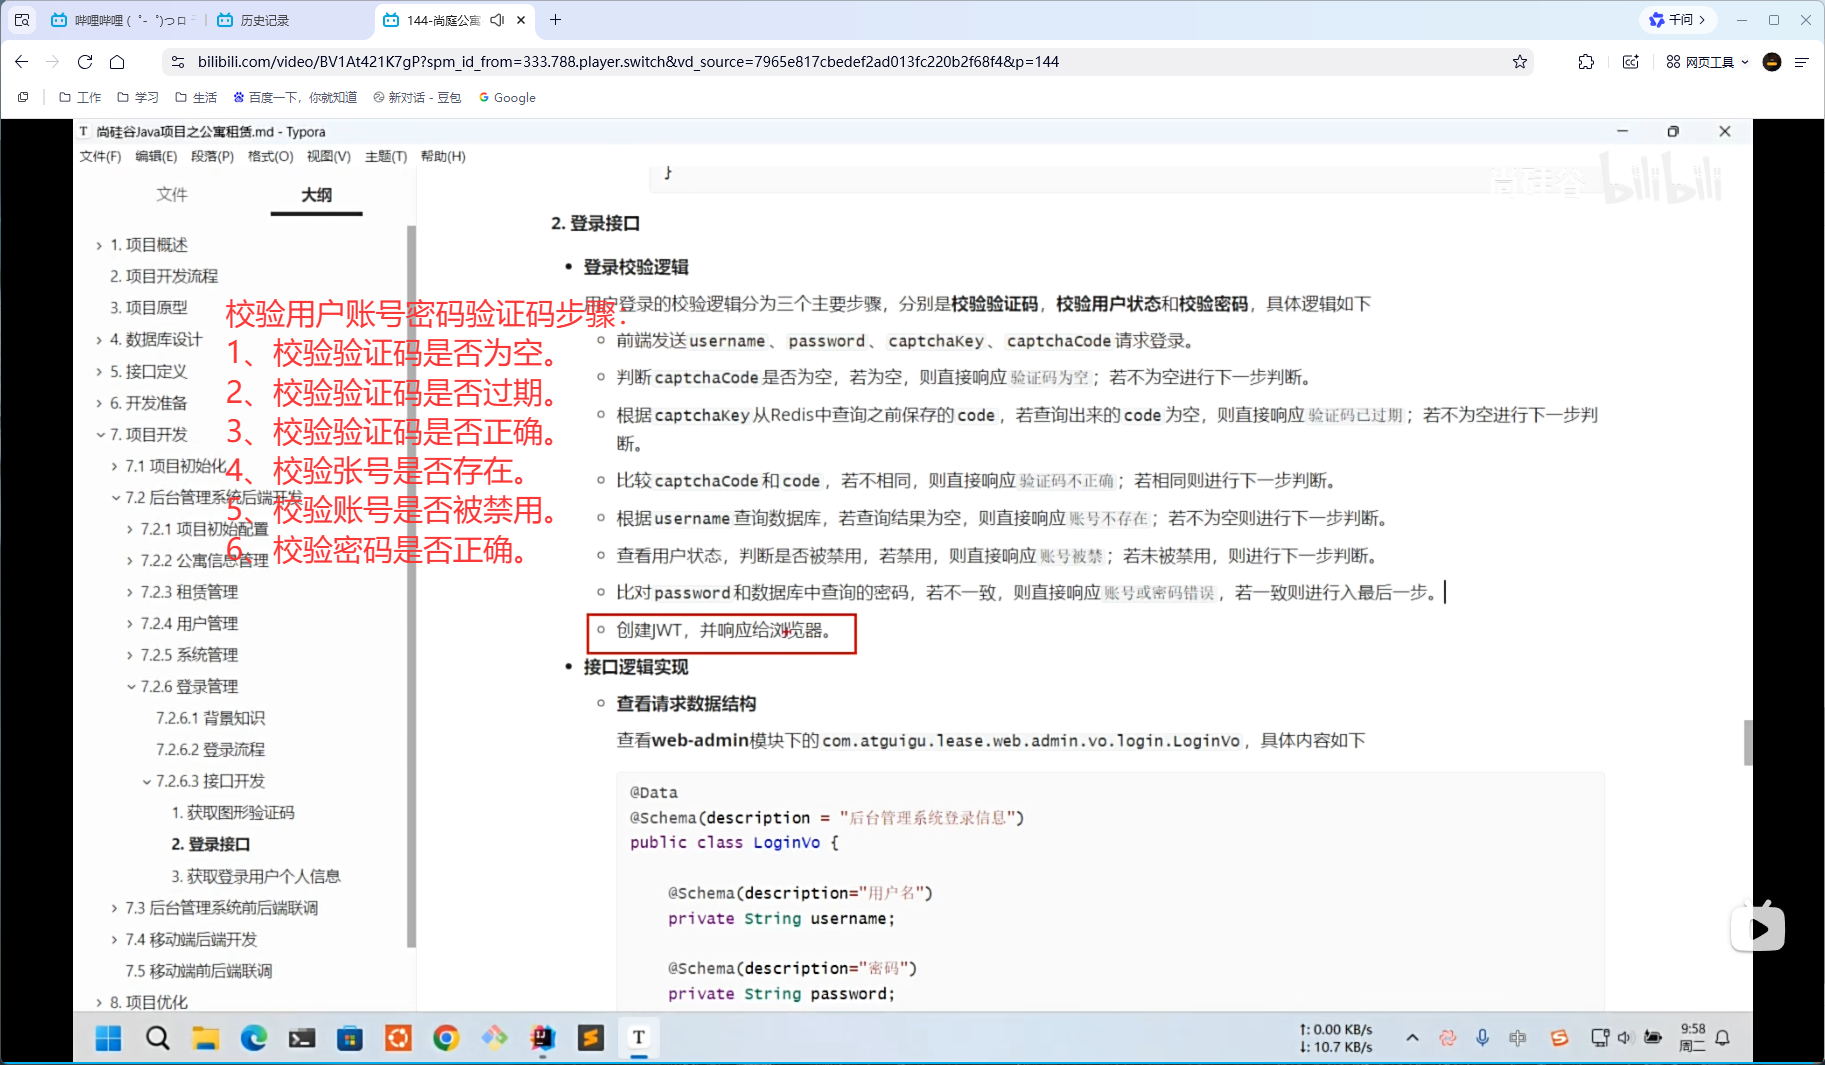Expand 7.2.3 租赁管理 outline node

point(130,593)
